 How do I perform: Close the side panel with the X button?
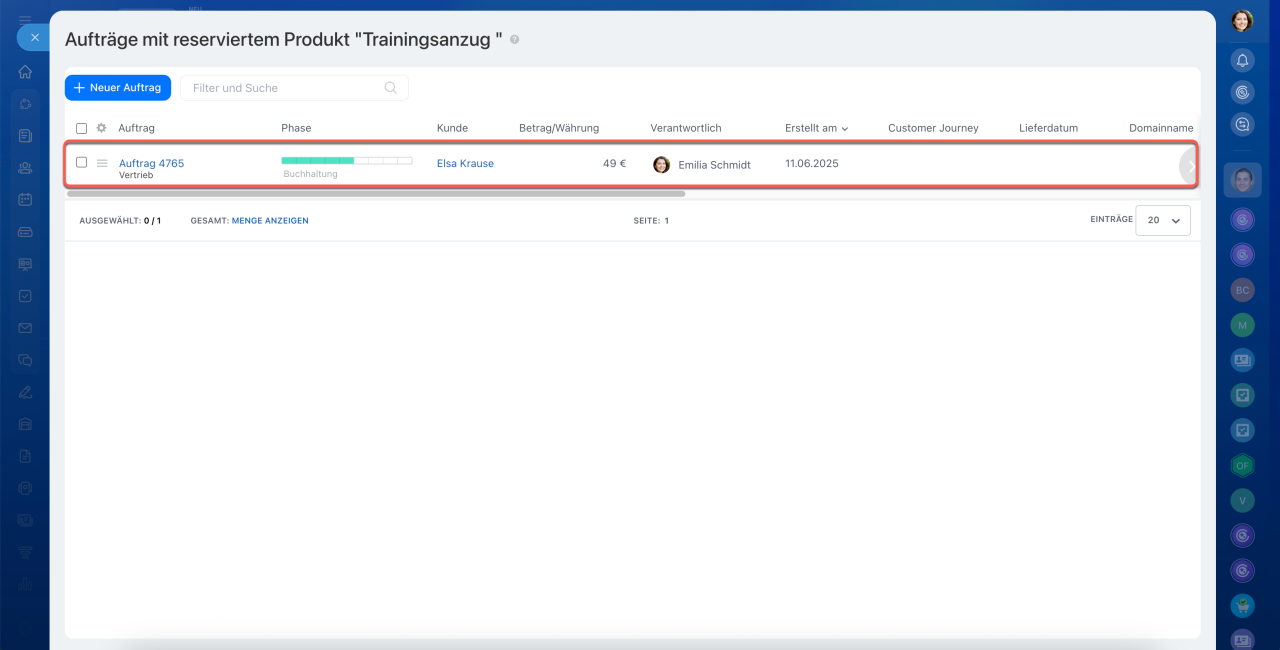(x=34, y=37)
